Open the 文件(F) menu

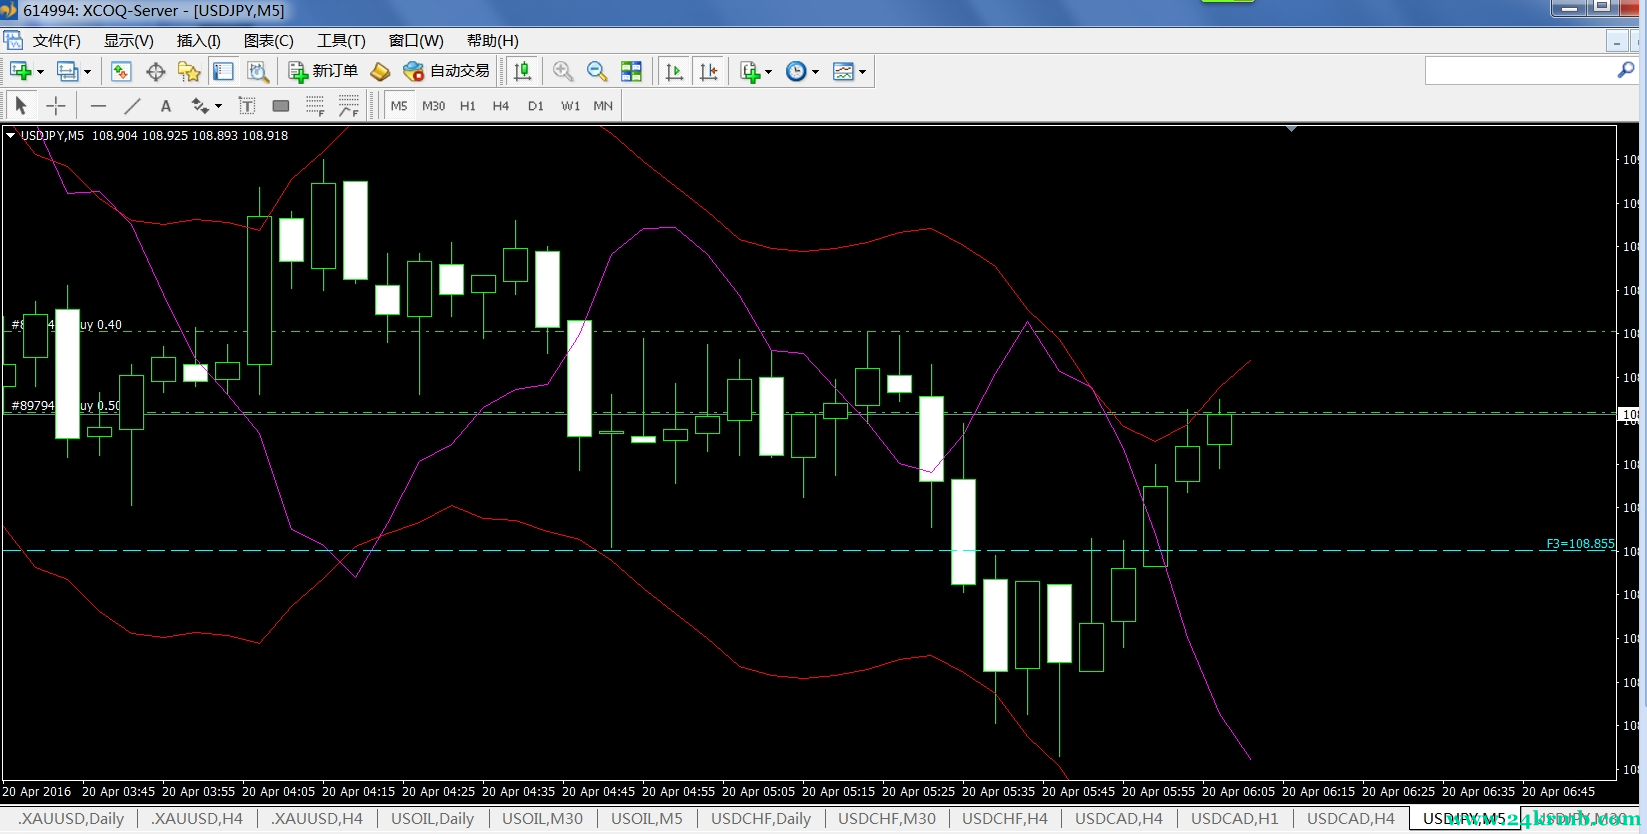tap(56, 41)
